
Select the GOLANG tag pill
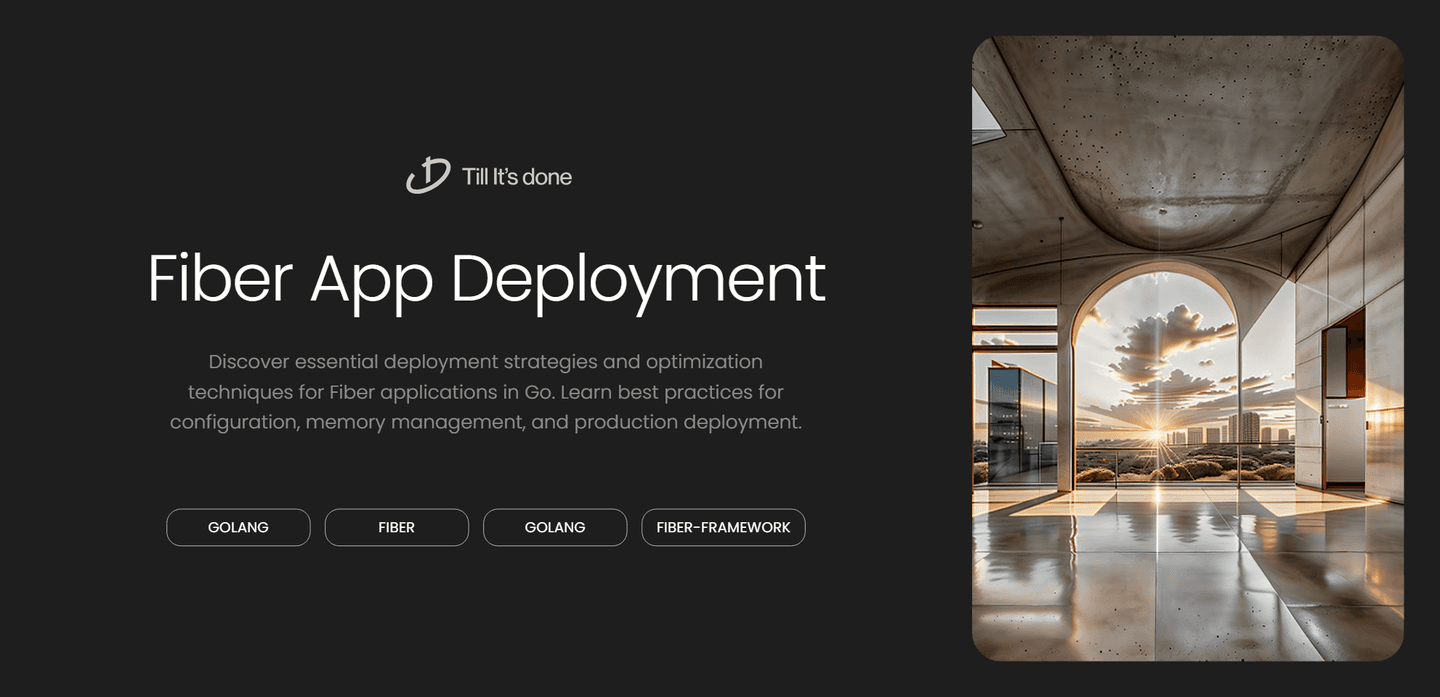(238, 527)
